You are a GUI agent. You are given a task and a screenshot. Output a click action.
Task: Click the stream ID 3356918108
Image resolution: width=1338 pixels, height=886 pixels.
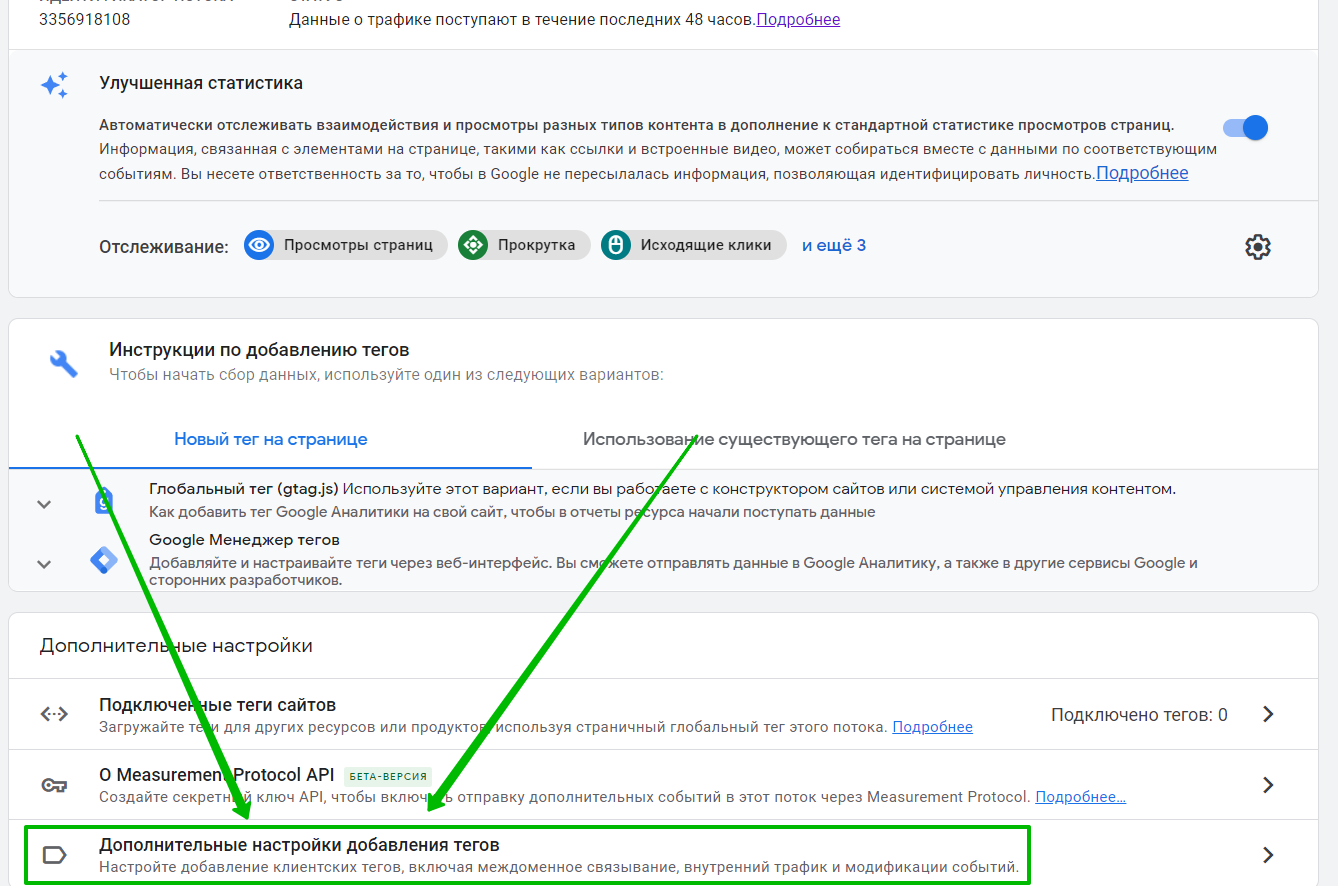coord(84,19)
